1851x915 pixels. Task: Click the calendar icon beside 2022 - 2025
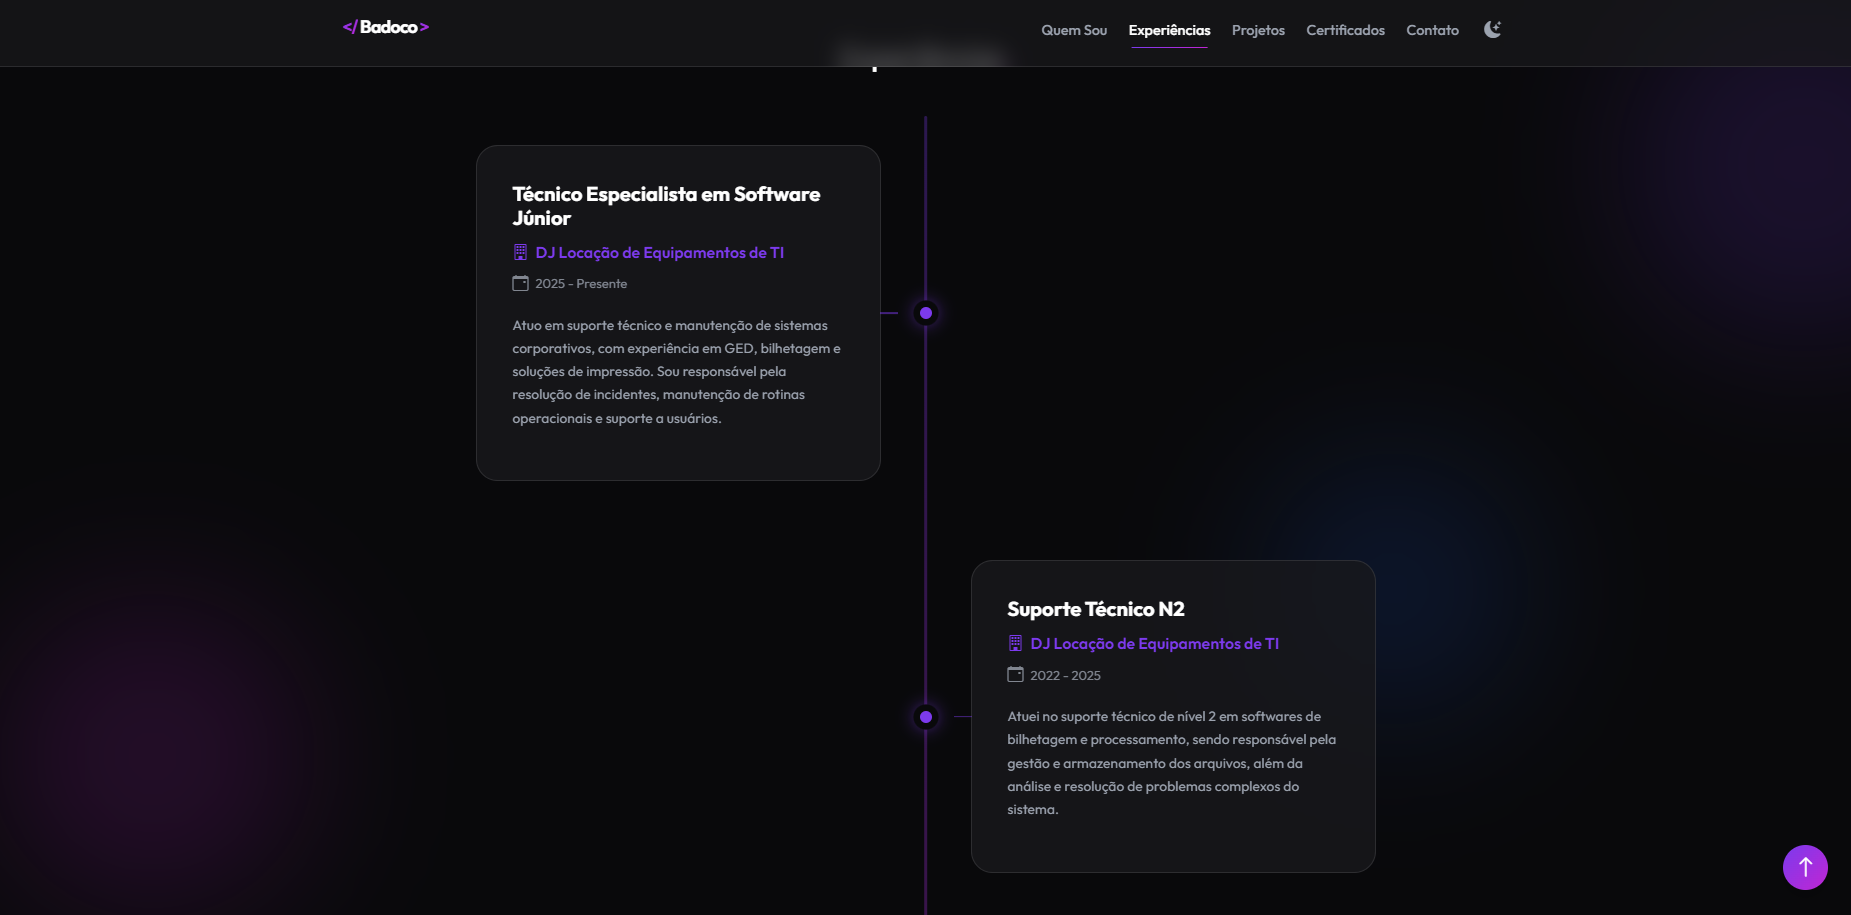(1015, 674)
